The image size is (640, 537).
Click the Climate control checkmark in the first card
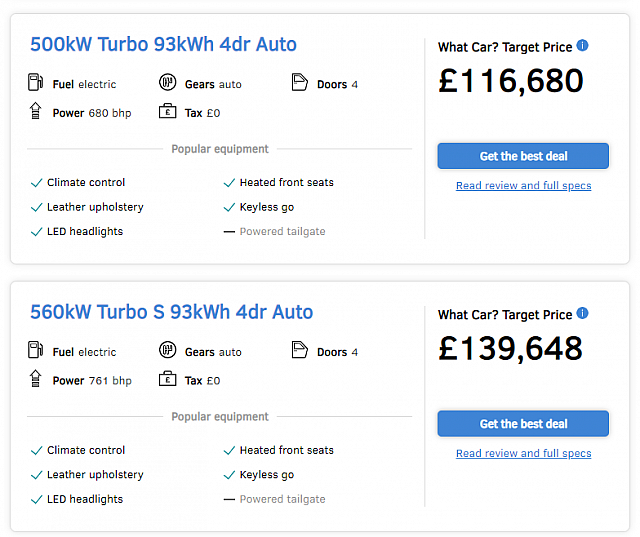click(37, 183)
